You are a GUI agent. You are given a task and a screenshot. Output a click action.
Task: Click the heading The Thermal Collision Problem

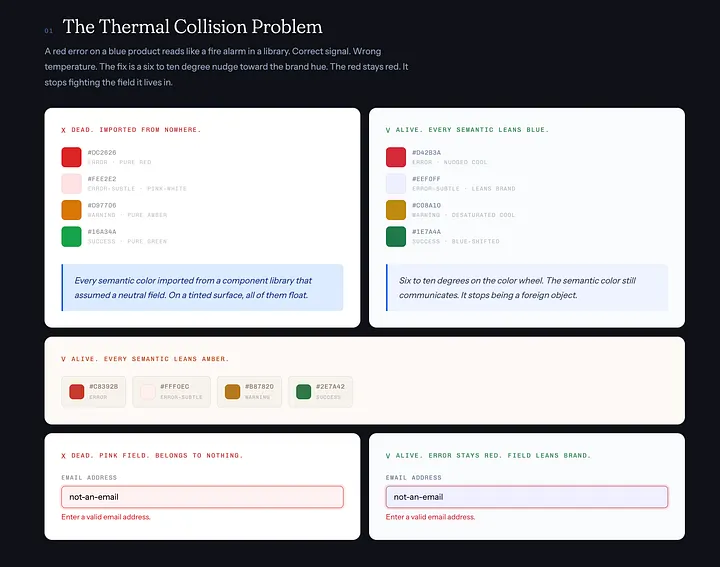point(192,27)
